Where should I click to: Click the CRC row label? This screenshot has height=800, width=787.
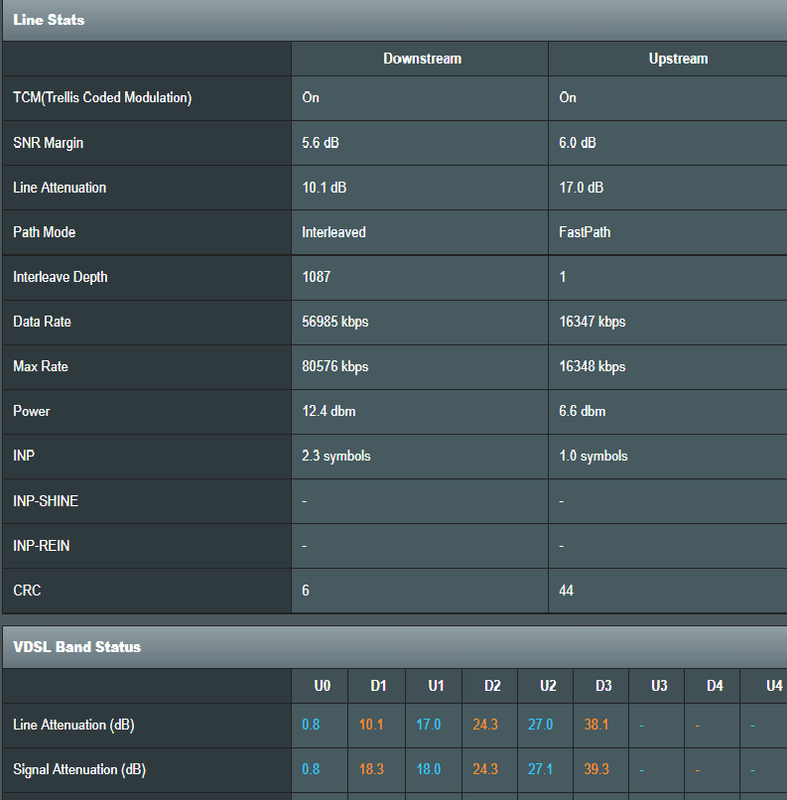tap(27, 591)
